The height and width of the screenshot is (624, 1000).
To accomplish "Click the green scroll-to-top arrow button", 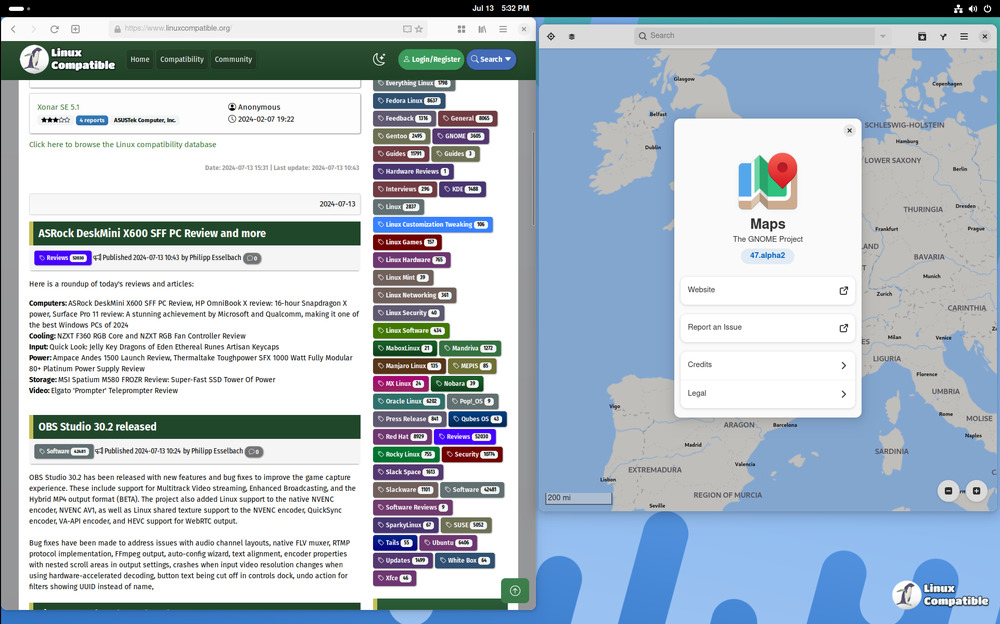I will point(515,591).
